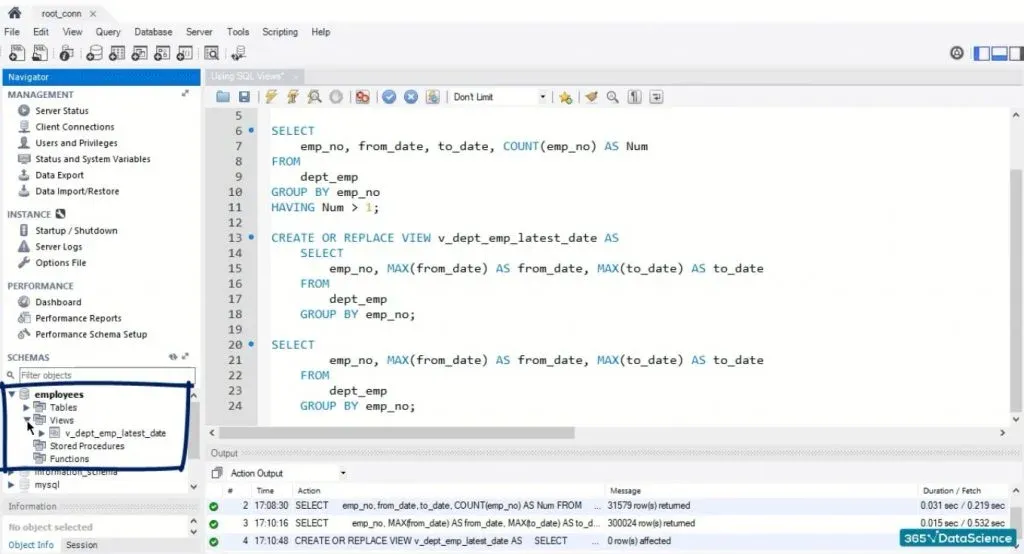
Task: Click the find magnifier icon in editor toolbar
Action: coord(612,97)
